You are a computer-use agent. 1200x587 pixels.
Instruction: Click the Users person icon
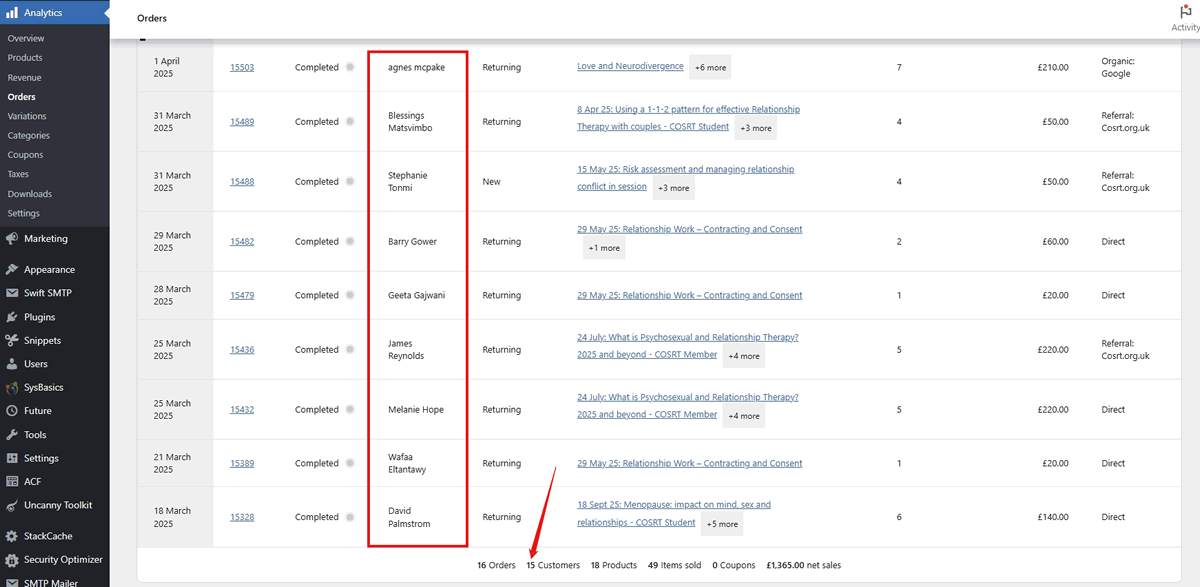(12, 364)
